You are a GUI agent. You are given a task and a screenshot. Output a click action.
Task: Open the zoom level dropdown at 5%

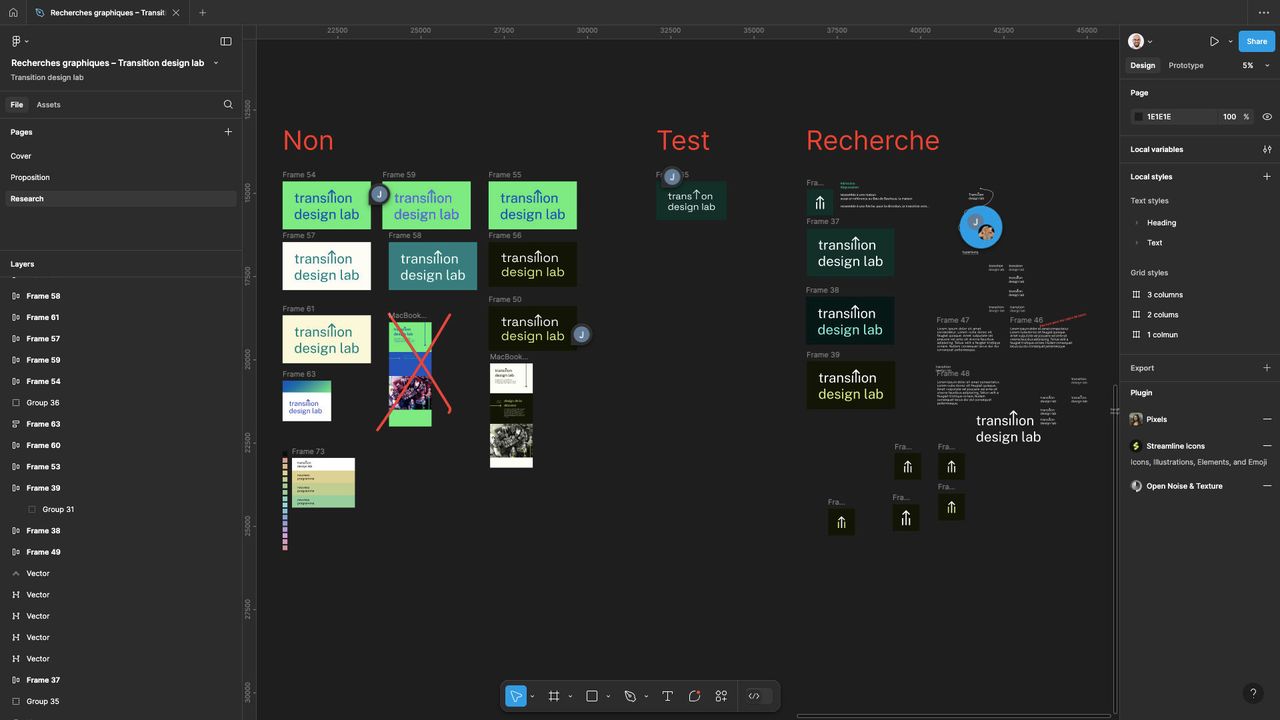point(1255,66)
